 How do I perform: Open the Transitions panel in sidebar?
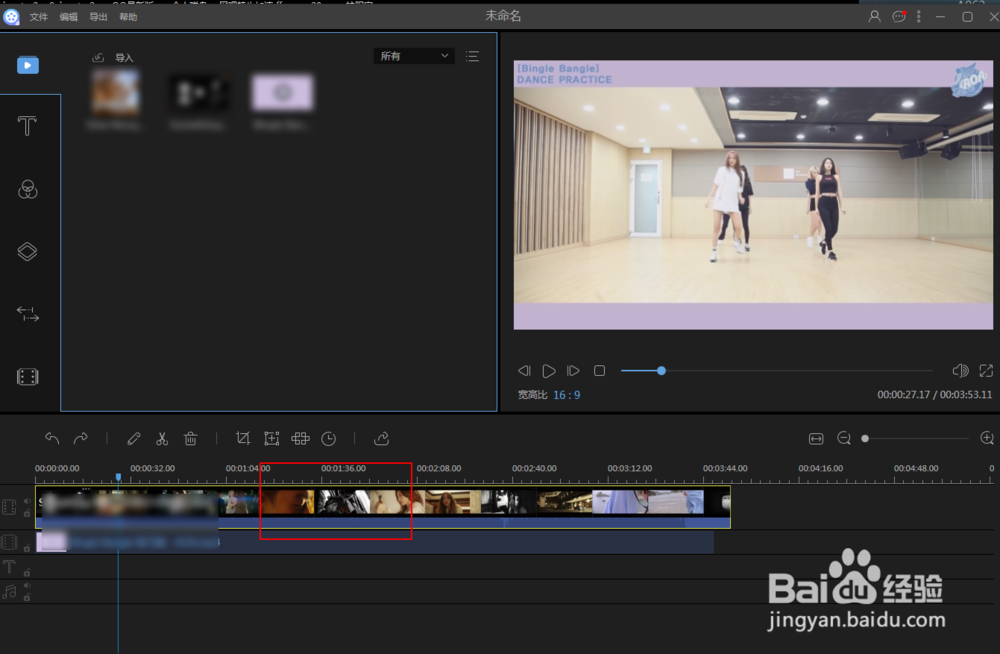tap(27, 314)
